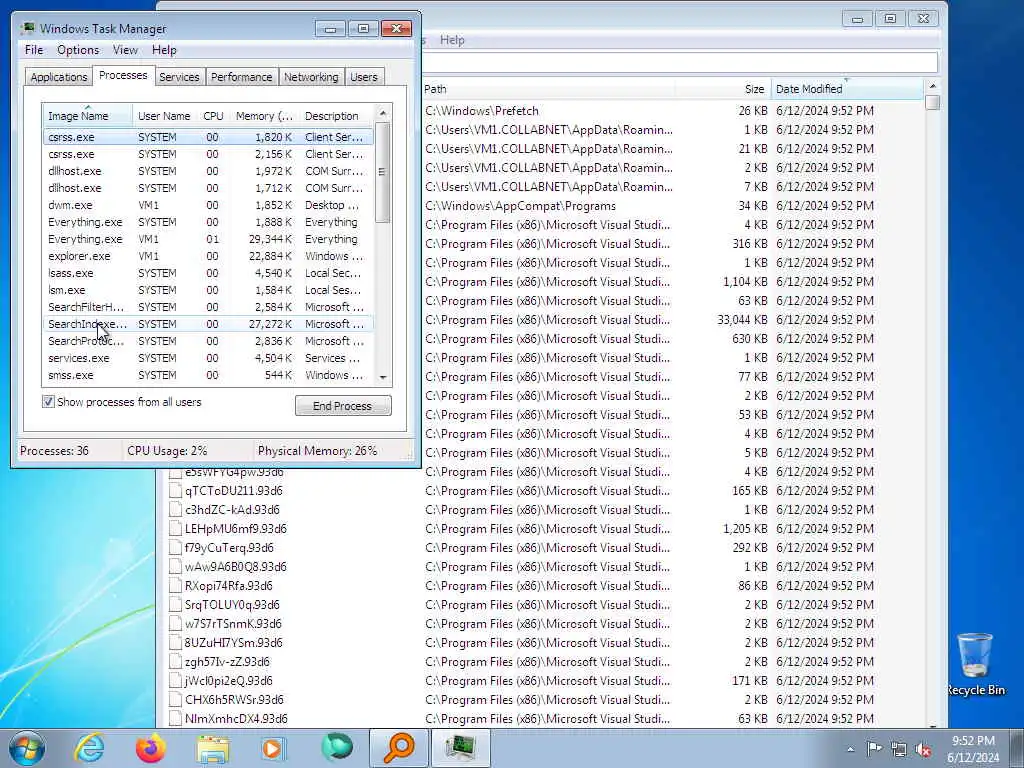This screenshot has height=768, width=1024.
Task: Click the Everything search input field
Action: pyautogui.click(x=679, y=63)
